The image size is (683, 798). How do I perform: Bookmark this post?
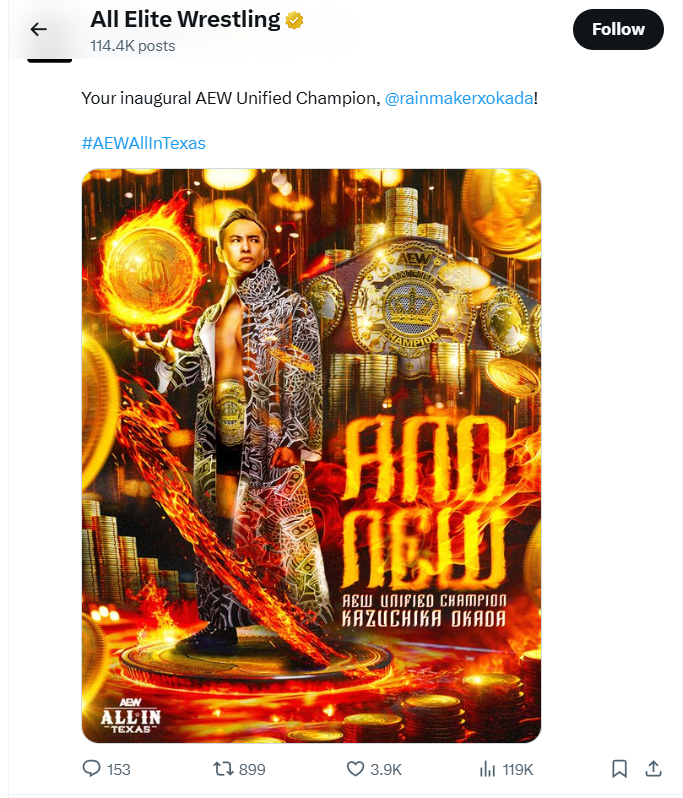tap(619, 768)
